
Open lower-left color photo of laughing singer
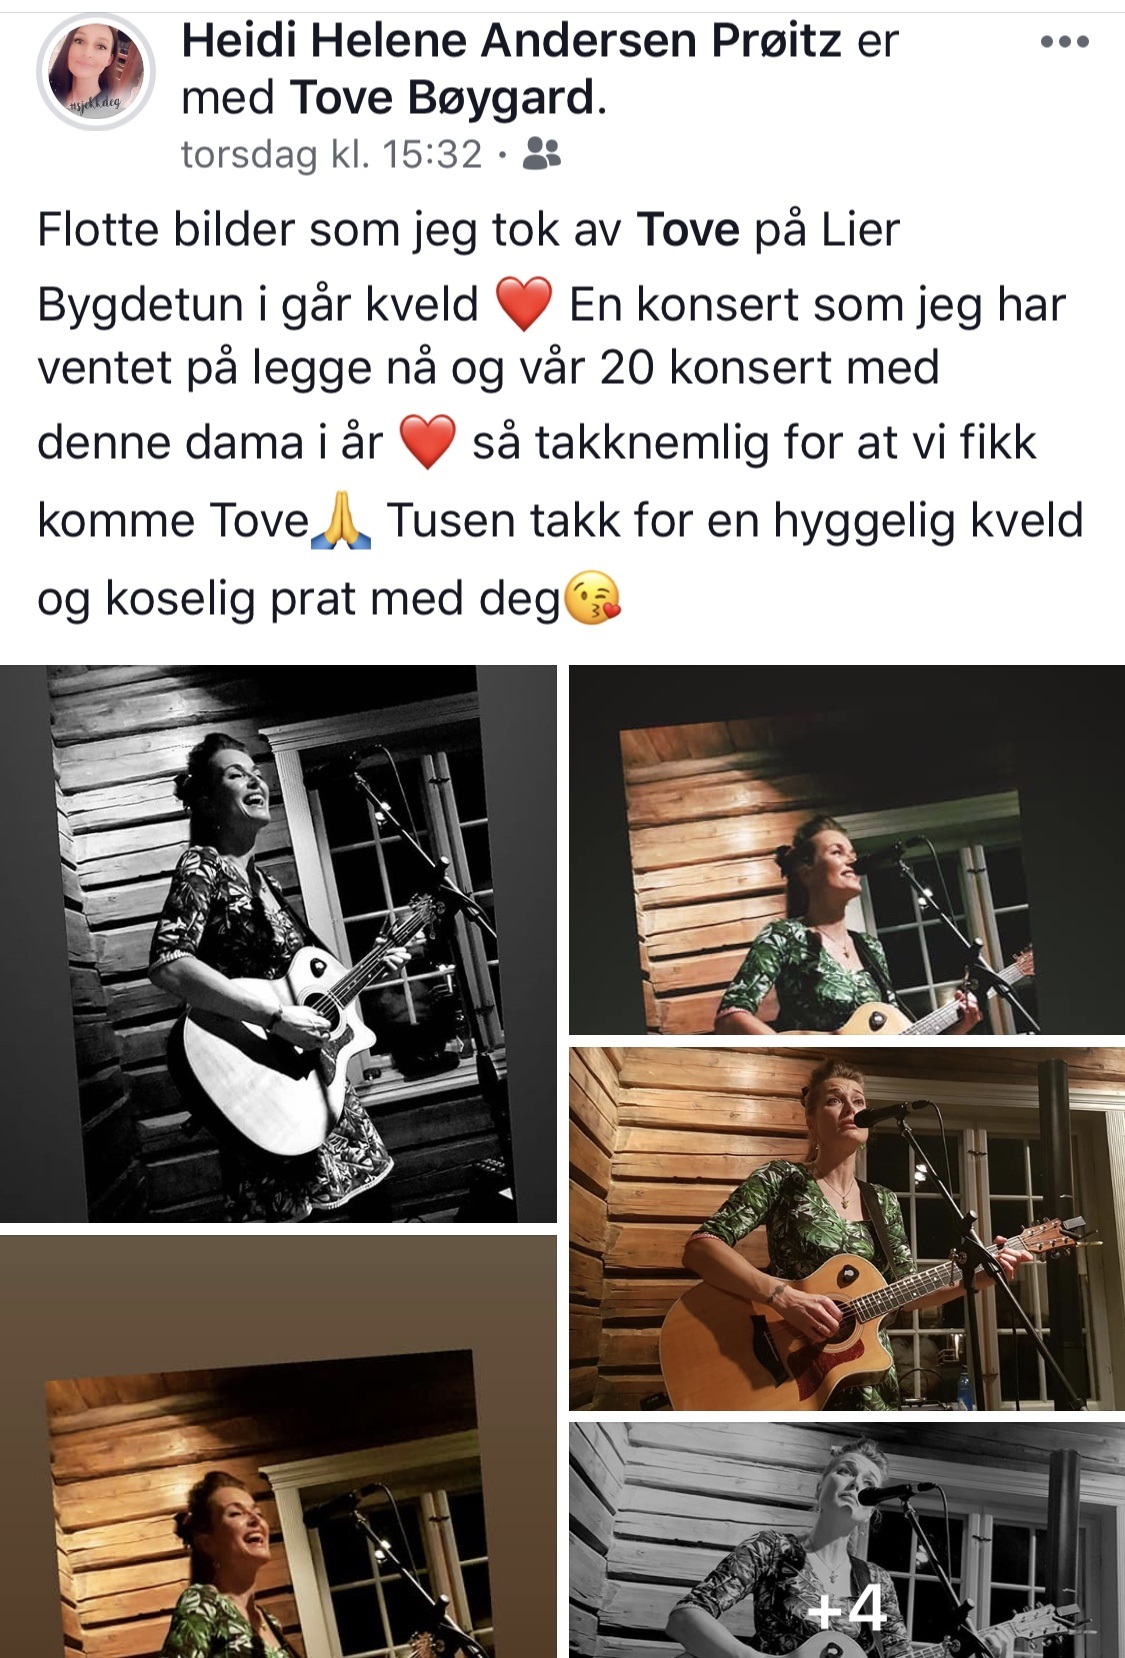pos(278,1447)
